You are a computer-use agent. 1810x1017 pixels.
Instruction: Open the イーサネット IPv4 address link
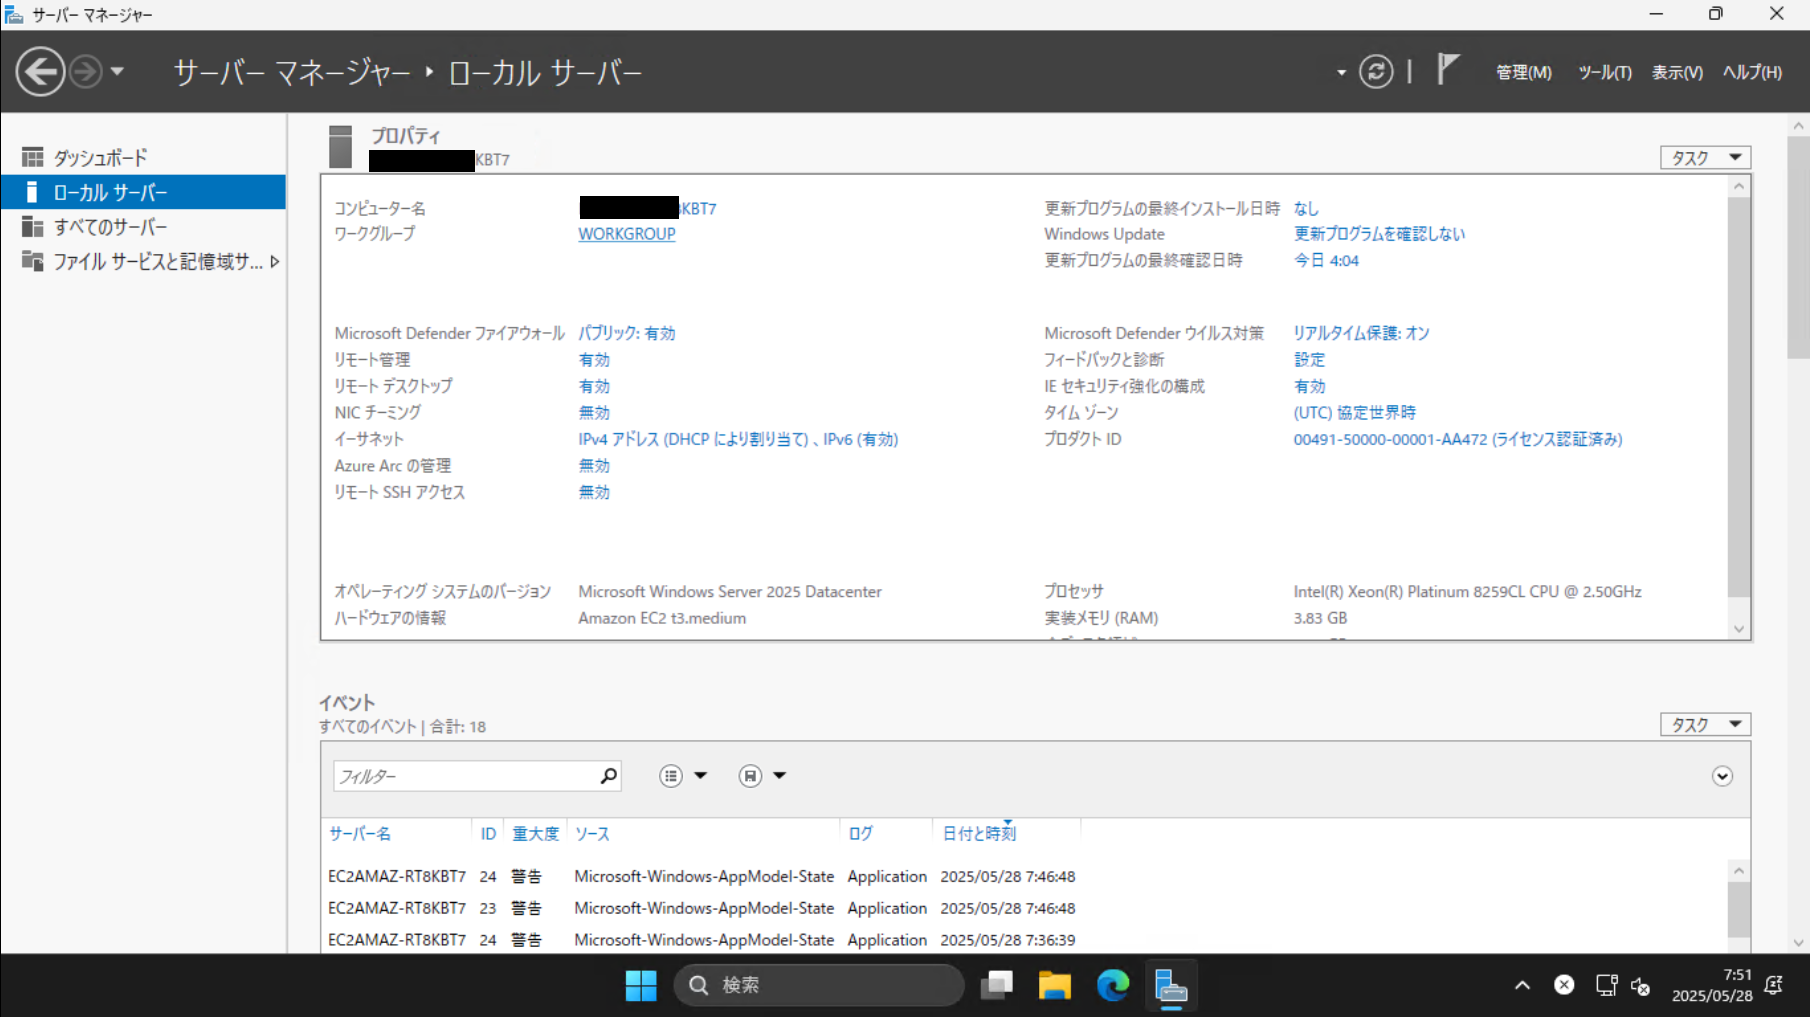pos(738,439)
